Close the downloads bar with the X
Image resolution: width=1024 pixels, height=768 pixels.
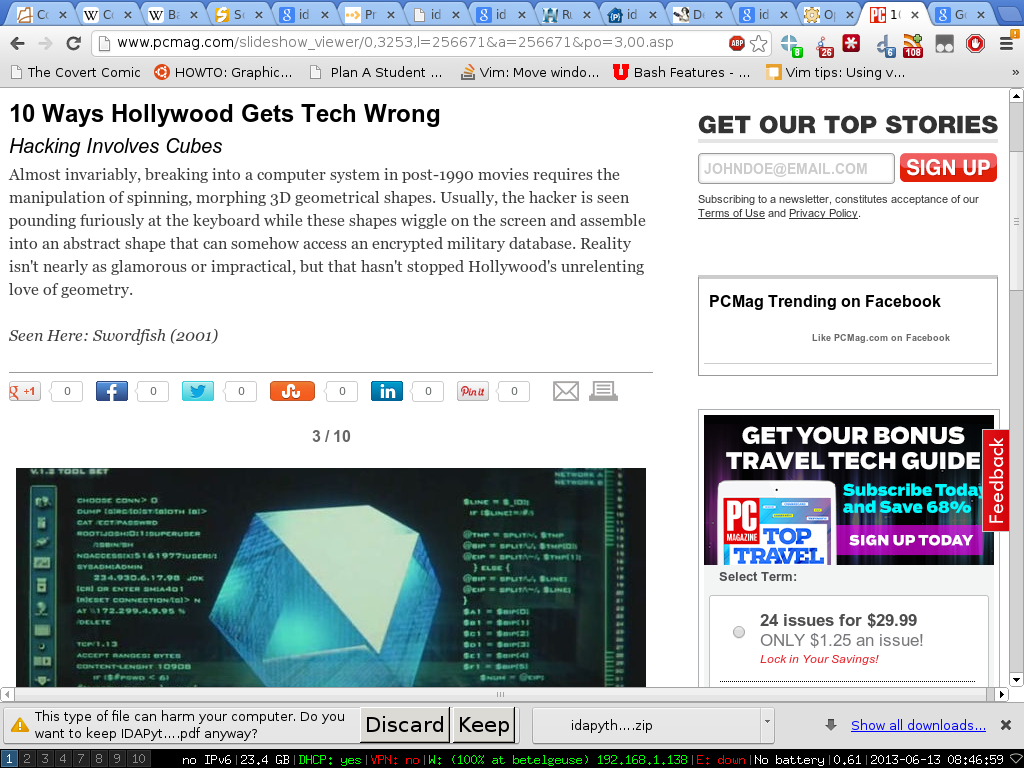pyautogui.click(x=1006, y=725)
